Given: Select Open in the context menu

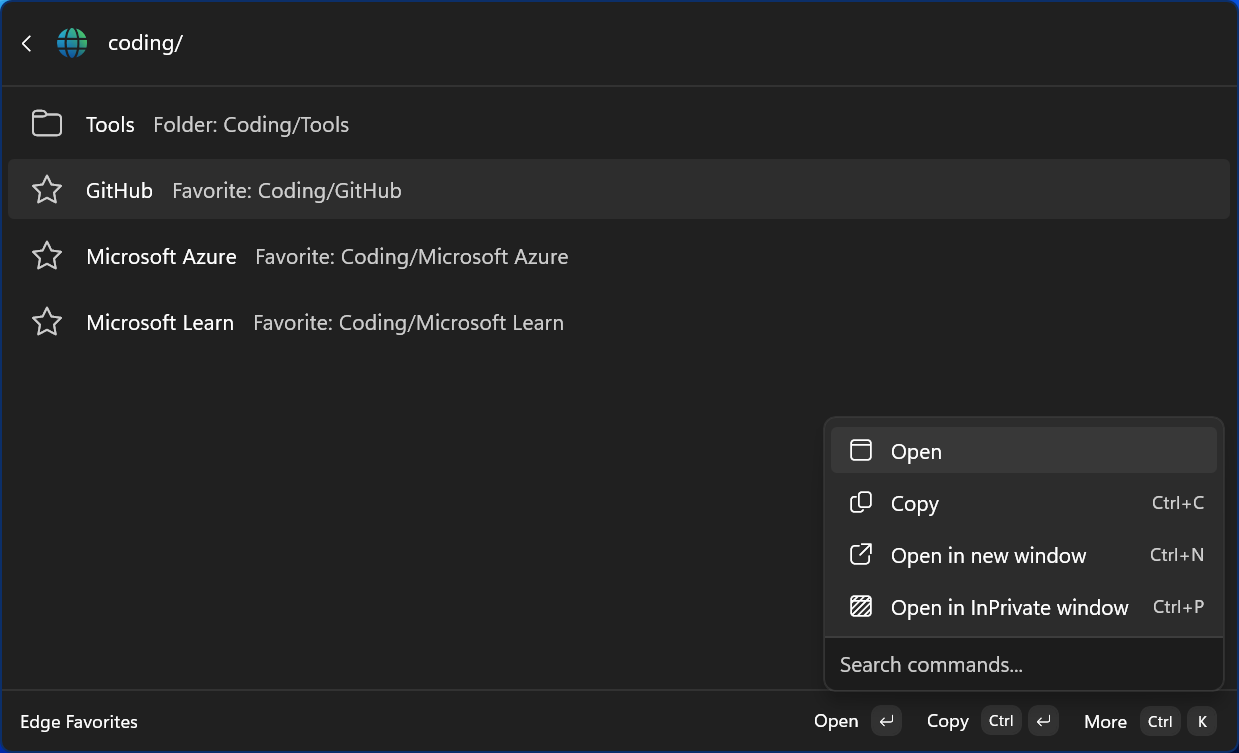Looking at the screenshot, I should coord(1024,451).
